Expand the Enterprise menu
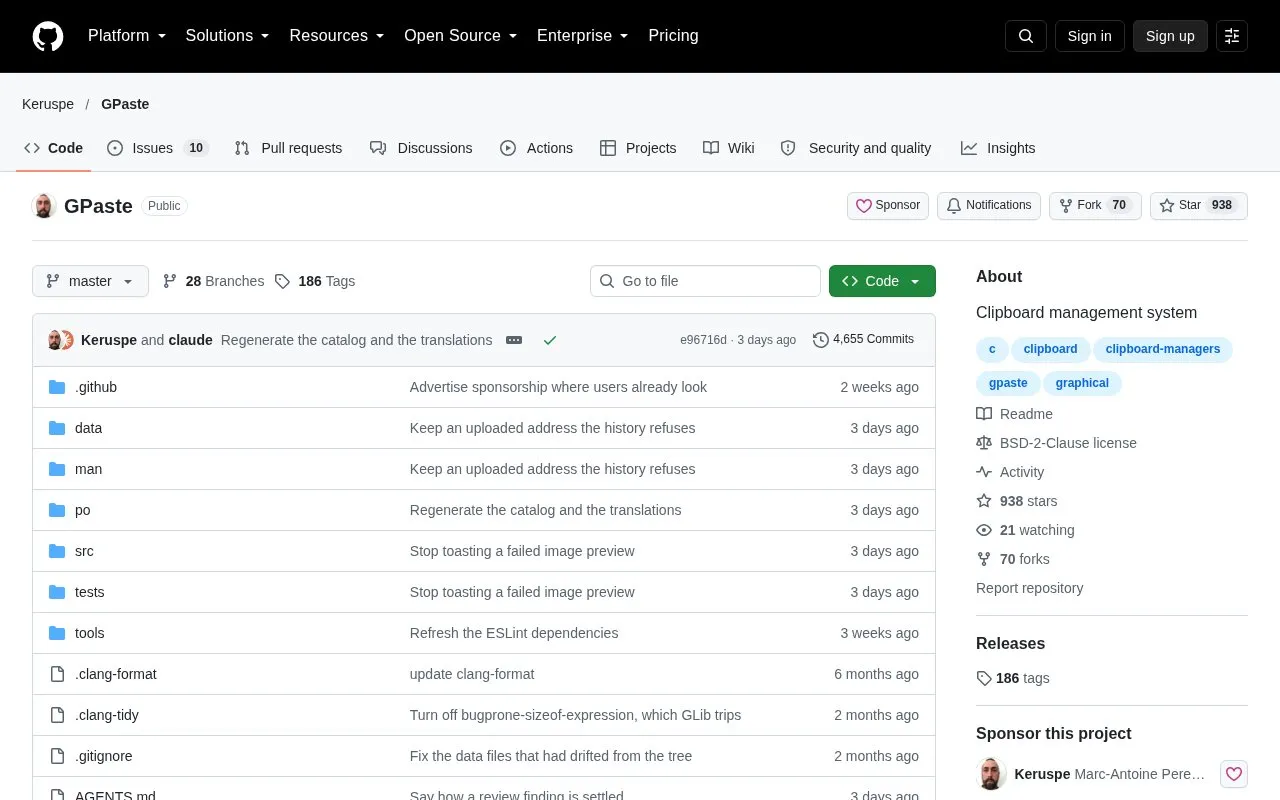Image resolution: width=1280 pixels, height=800 pixels. [583, 36]
